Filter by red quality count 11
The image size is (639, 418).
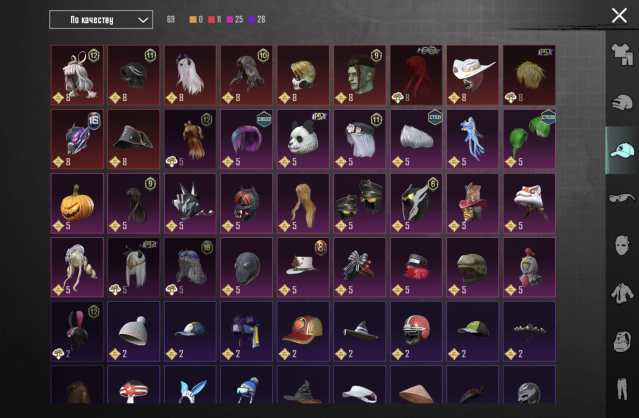[x=214, y=20]
